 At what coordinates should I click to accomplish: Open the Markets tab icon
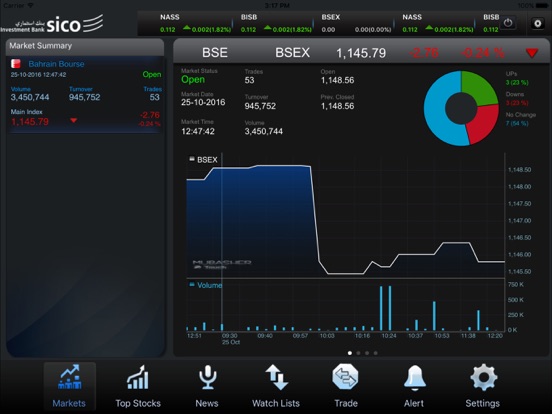70,377
